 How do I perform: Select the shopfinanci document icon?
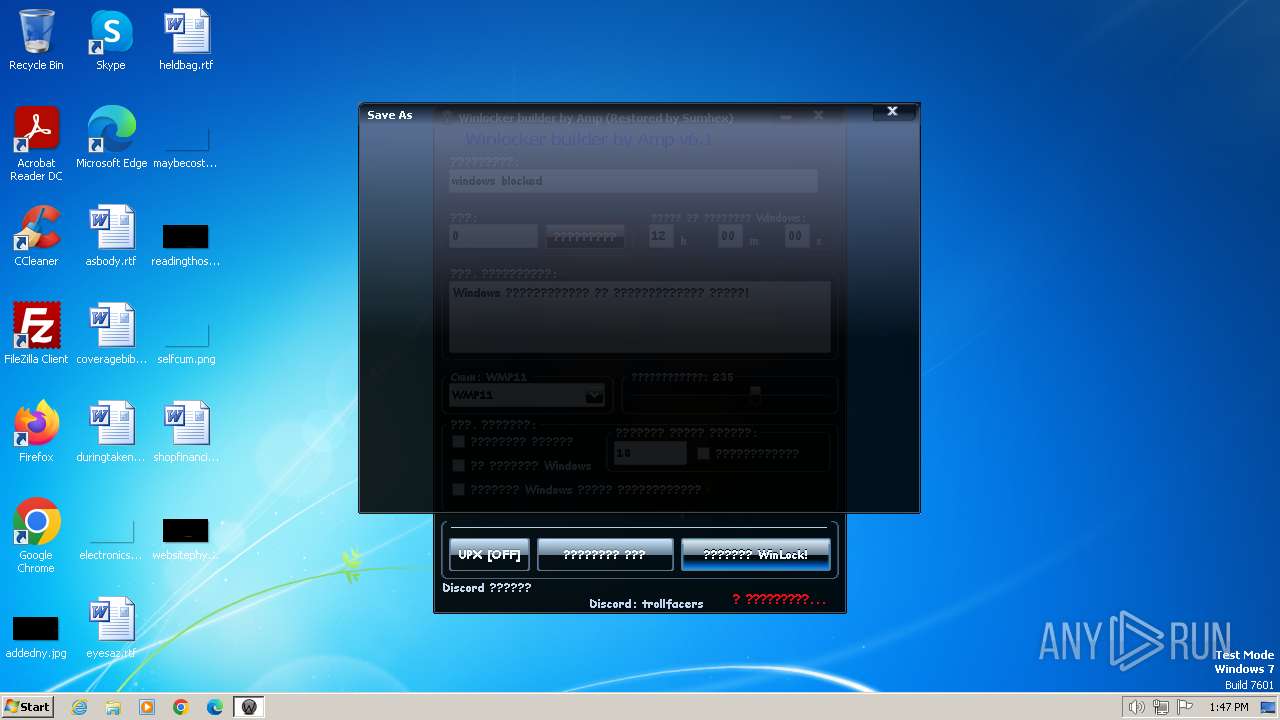[x=186, y=432]
